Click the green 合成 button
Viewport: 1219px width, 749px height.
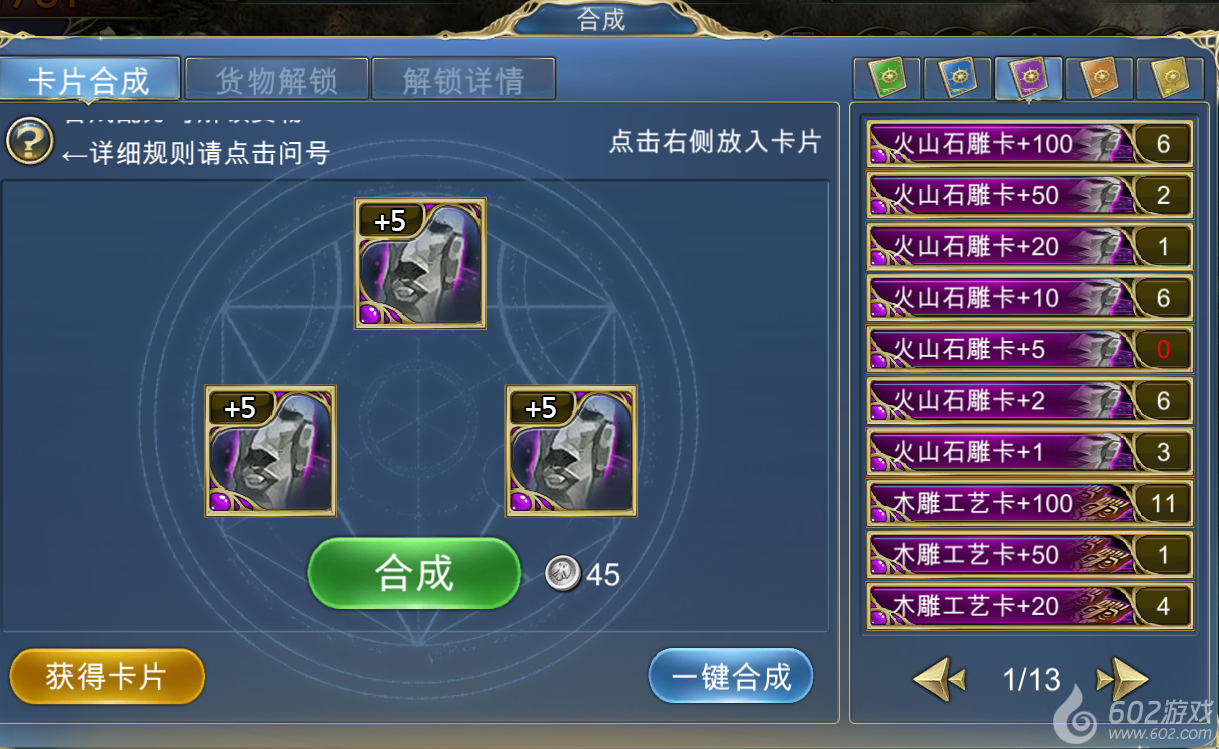415,573
